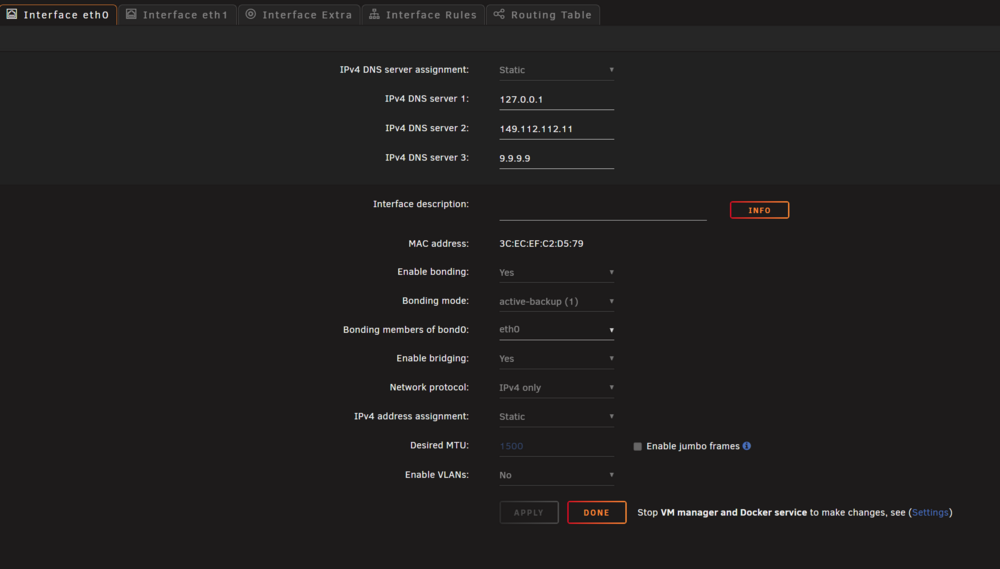Open the Interface Extra tab
This screenshot has width=1000, height=569.
tap(299, 14)
